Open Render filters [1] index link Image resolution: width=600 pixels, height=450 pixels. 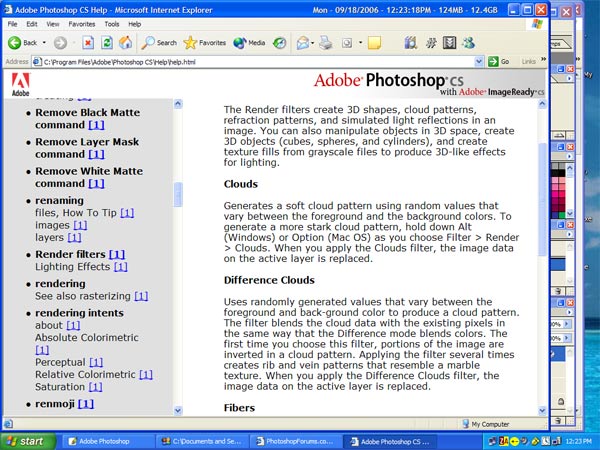(117, 254)
